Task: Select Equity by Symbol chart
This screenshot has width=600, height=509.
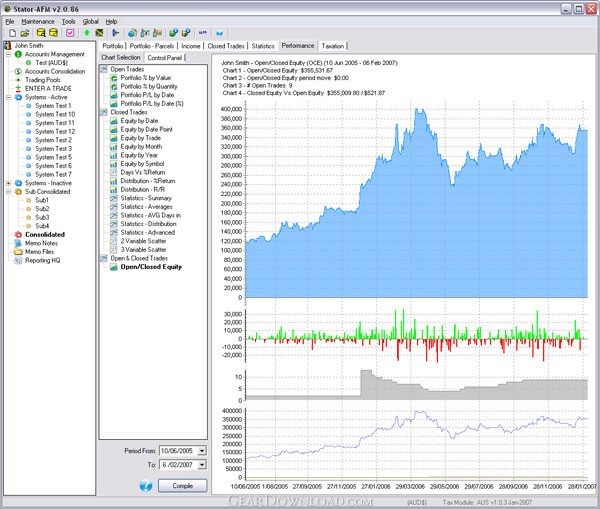Action: 142,164
